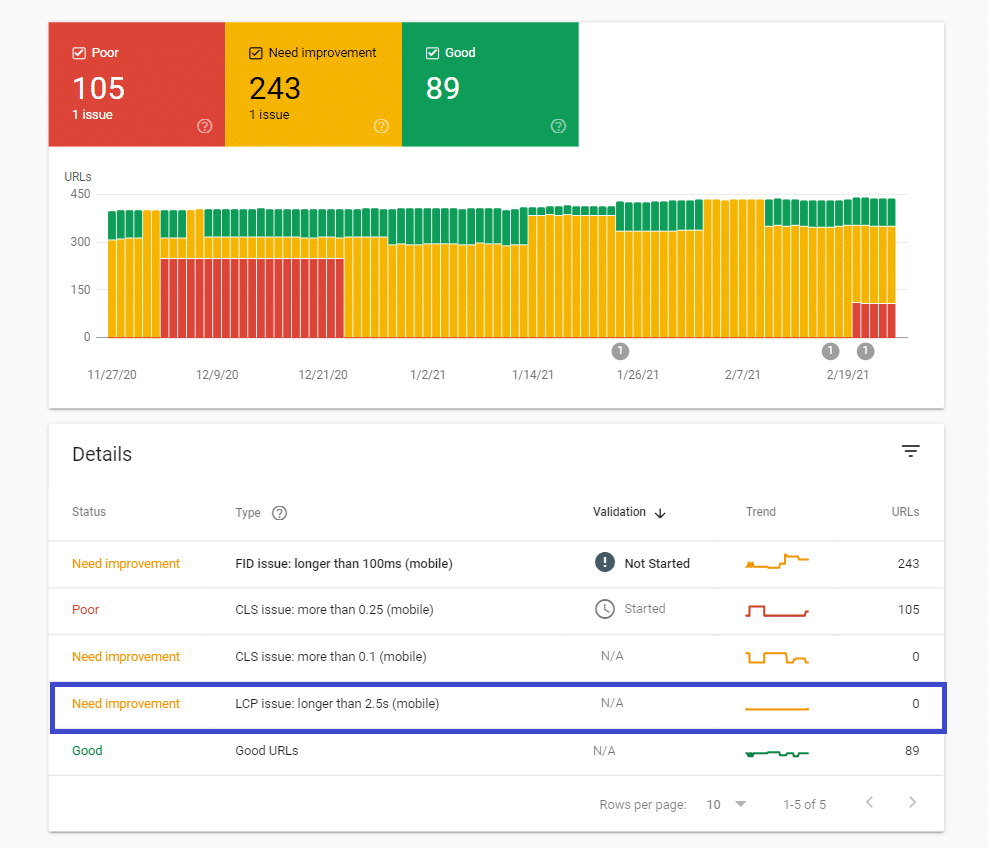Open the filter options in the Details panel
This screenshot has height=848, width=988.
tap(910, 451)
